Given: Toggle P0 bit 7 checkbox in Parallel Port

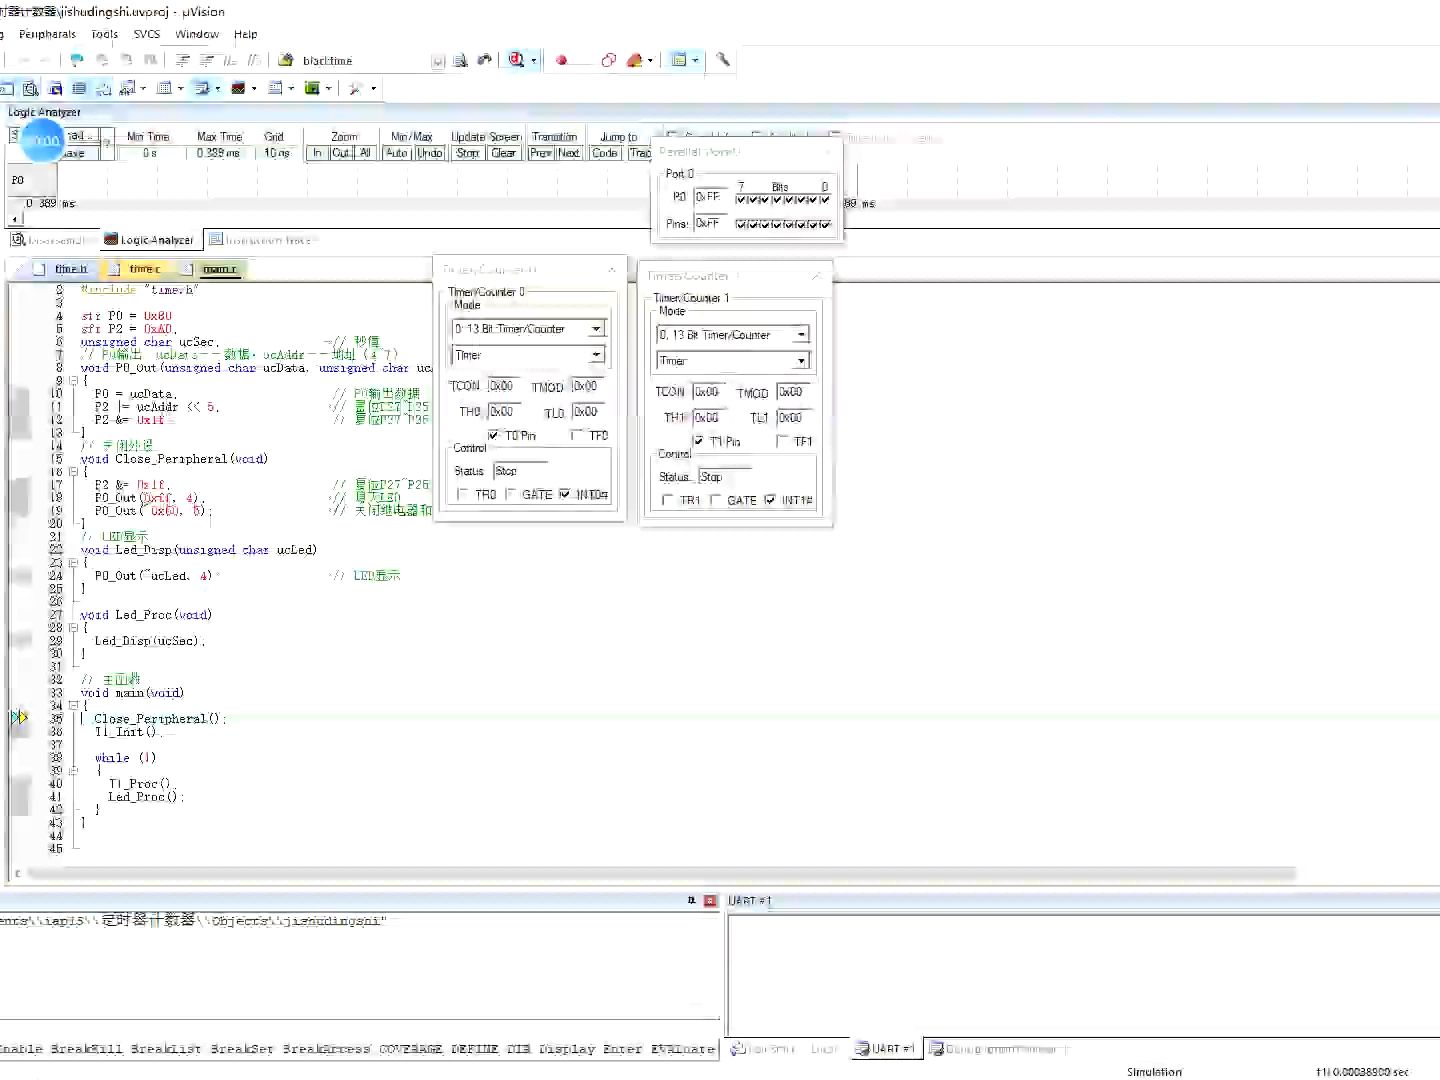Looking at the screenshot, I should tap(741, 199).
